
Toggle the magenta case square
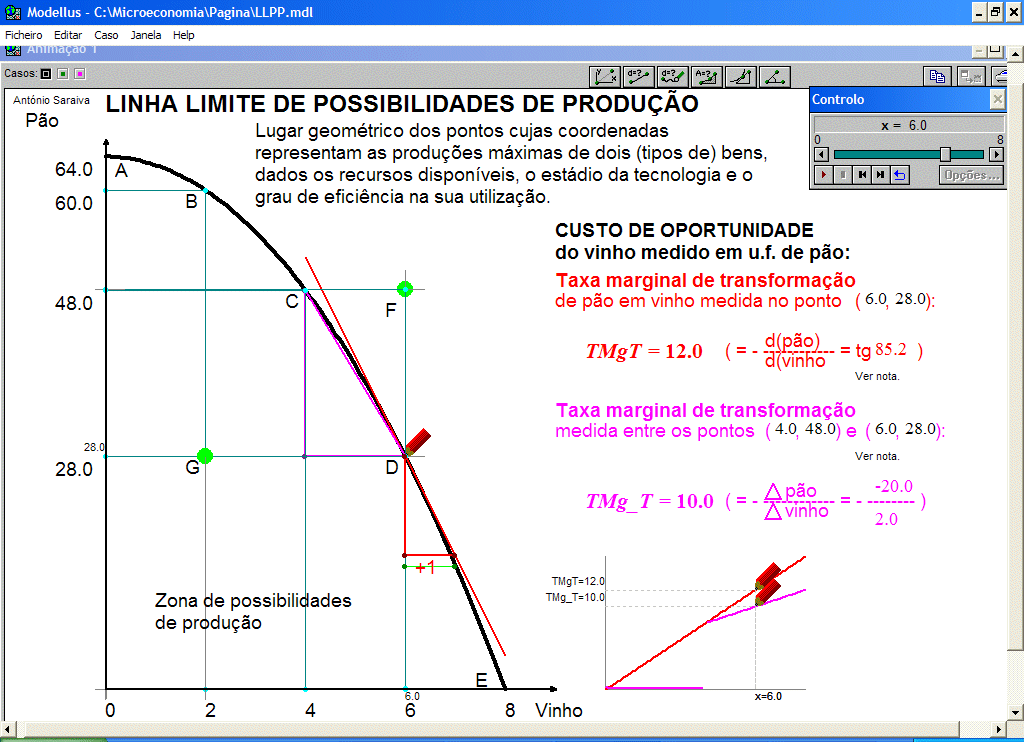tap(80, 73)
